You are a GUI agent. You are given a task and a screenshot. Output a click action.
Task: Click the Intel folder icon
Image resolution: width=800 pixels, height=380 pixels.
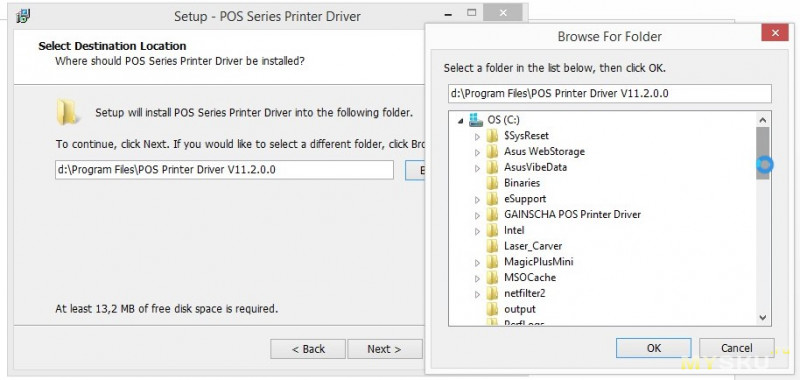[x=492, y=230]
